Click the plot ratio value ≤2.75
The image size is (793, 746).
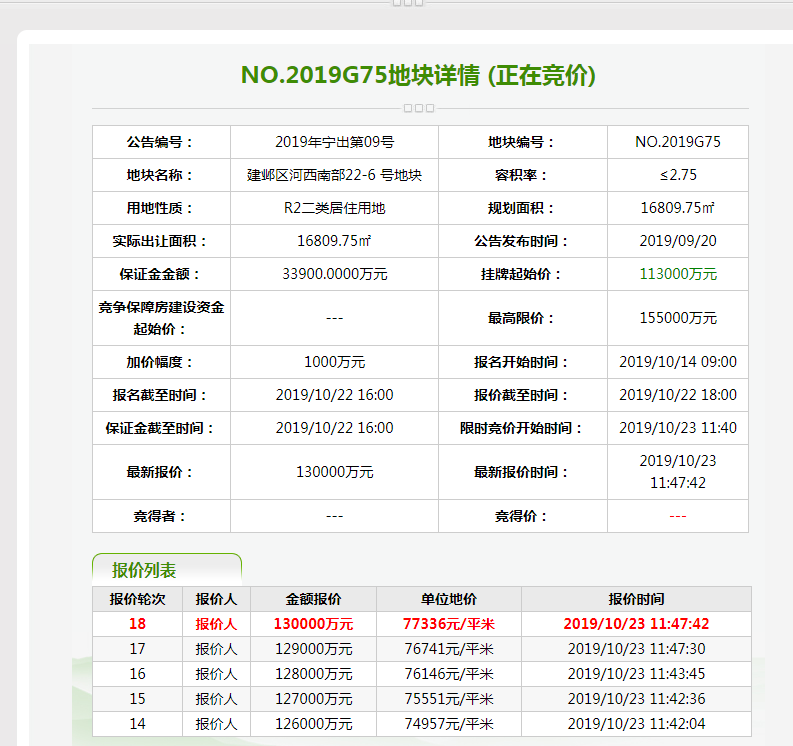[678, 175]
